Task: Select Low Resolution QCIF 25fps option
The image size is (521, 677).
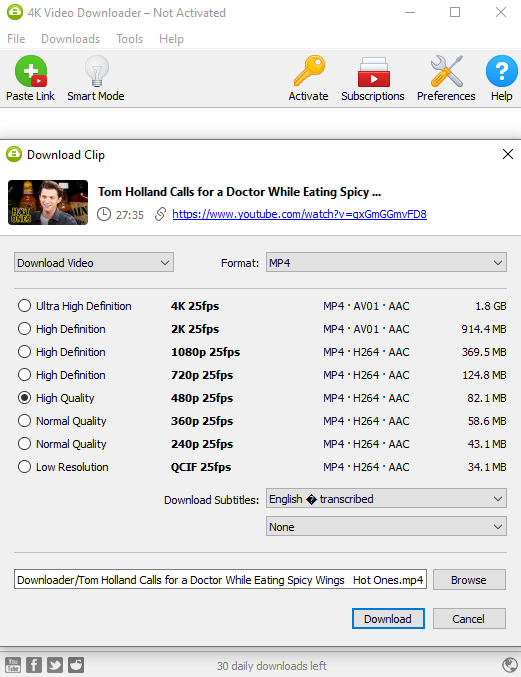Action: point(24,467)
